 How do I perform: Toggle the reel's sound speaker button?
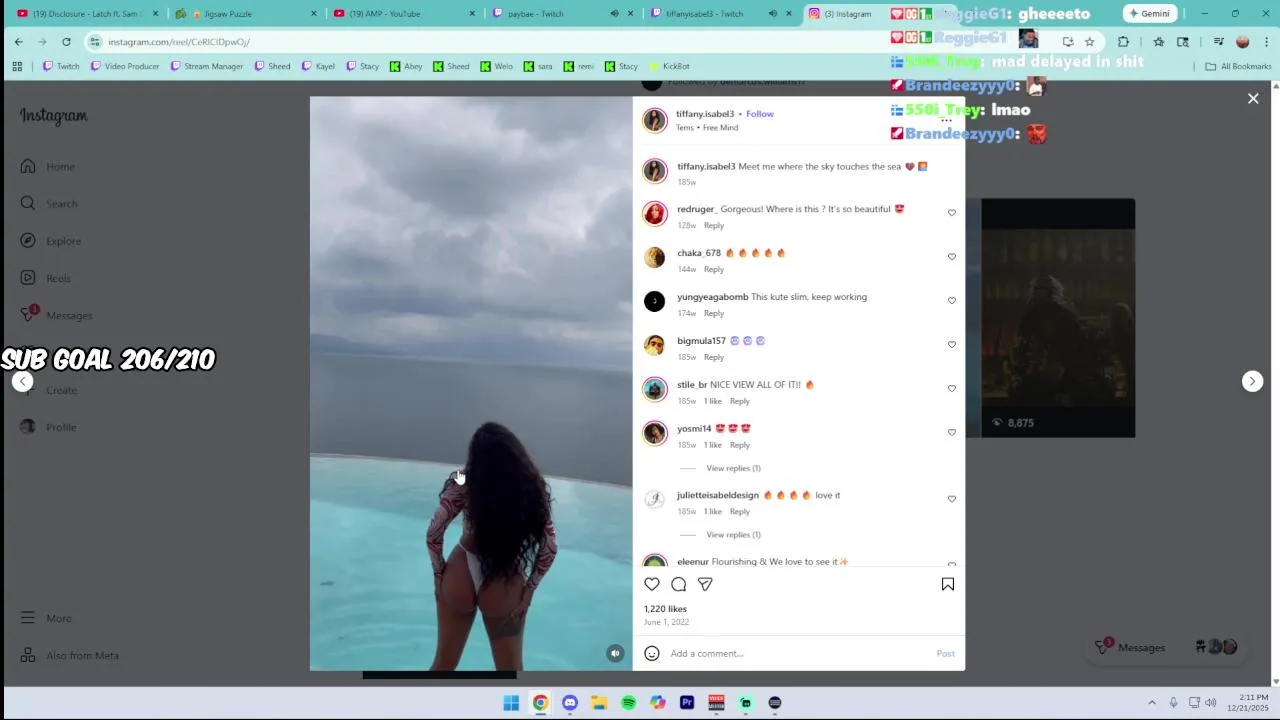coord(615,653)
